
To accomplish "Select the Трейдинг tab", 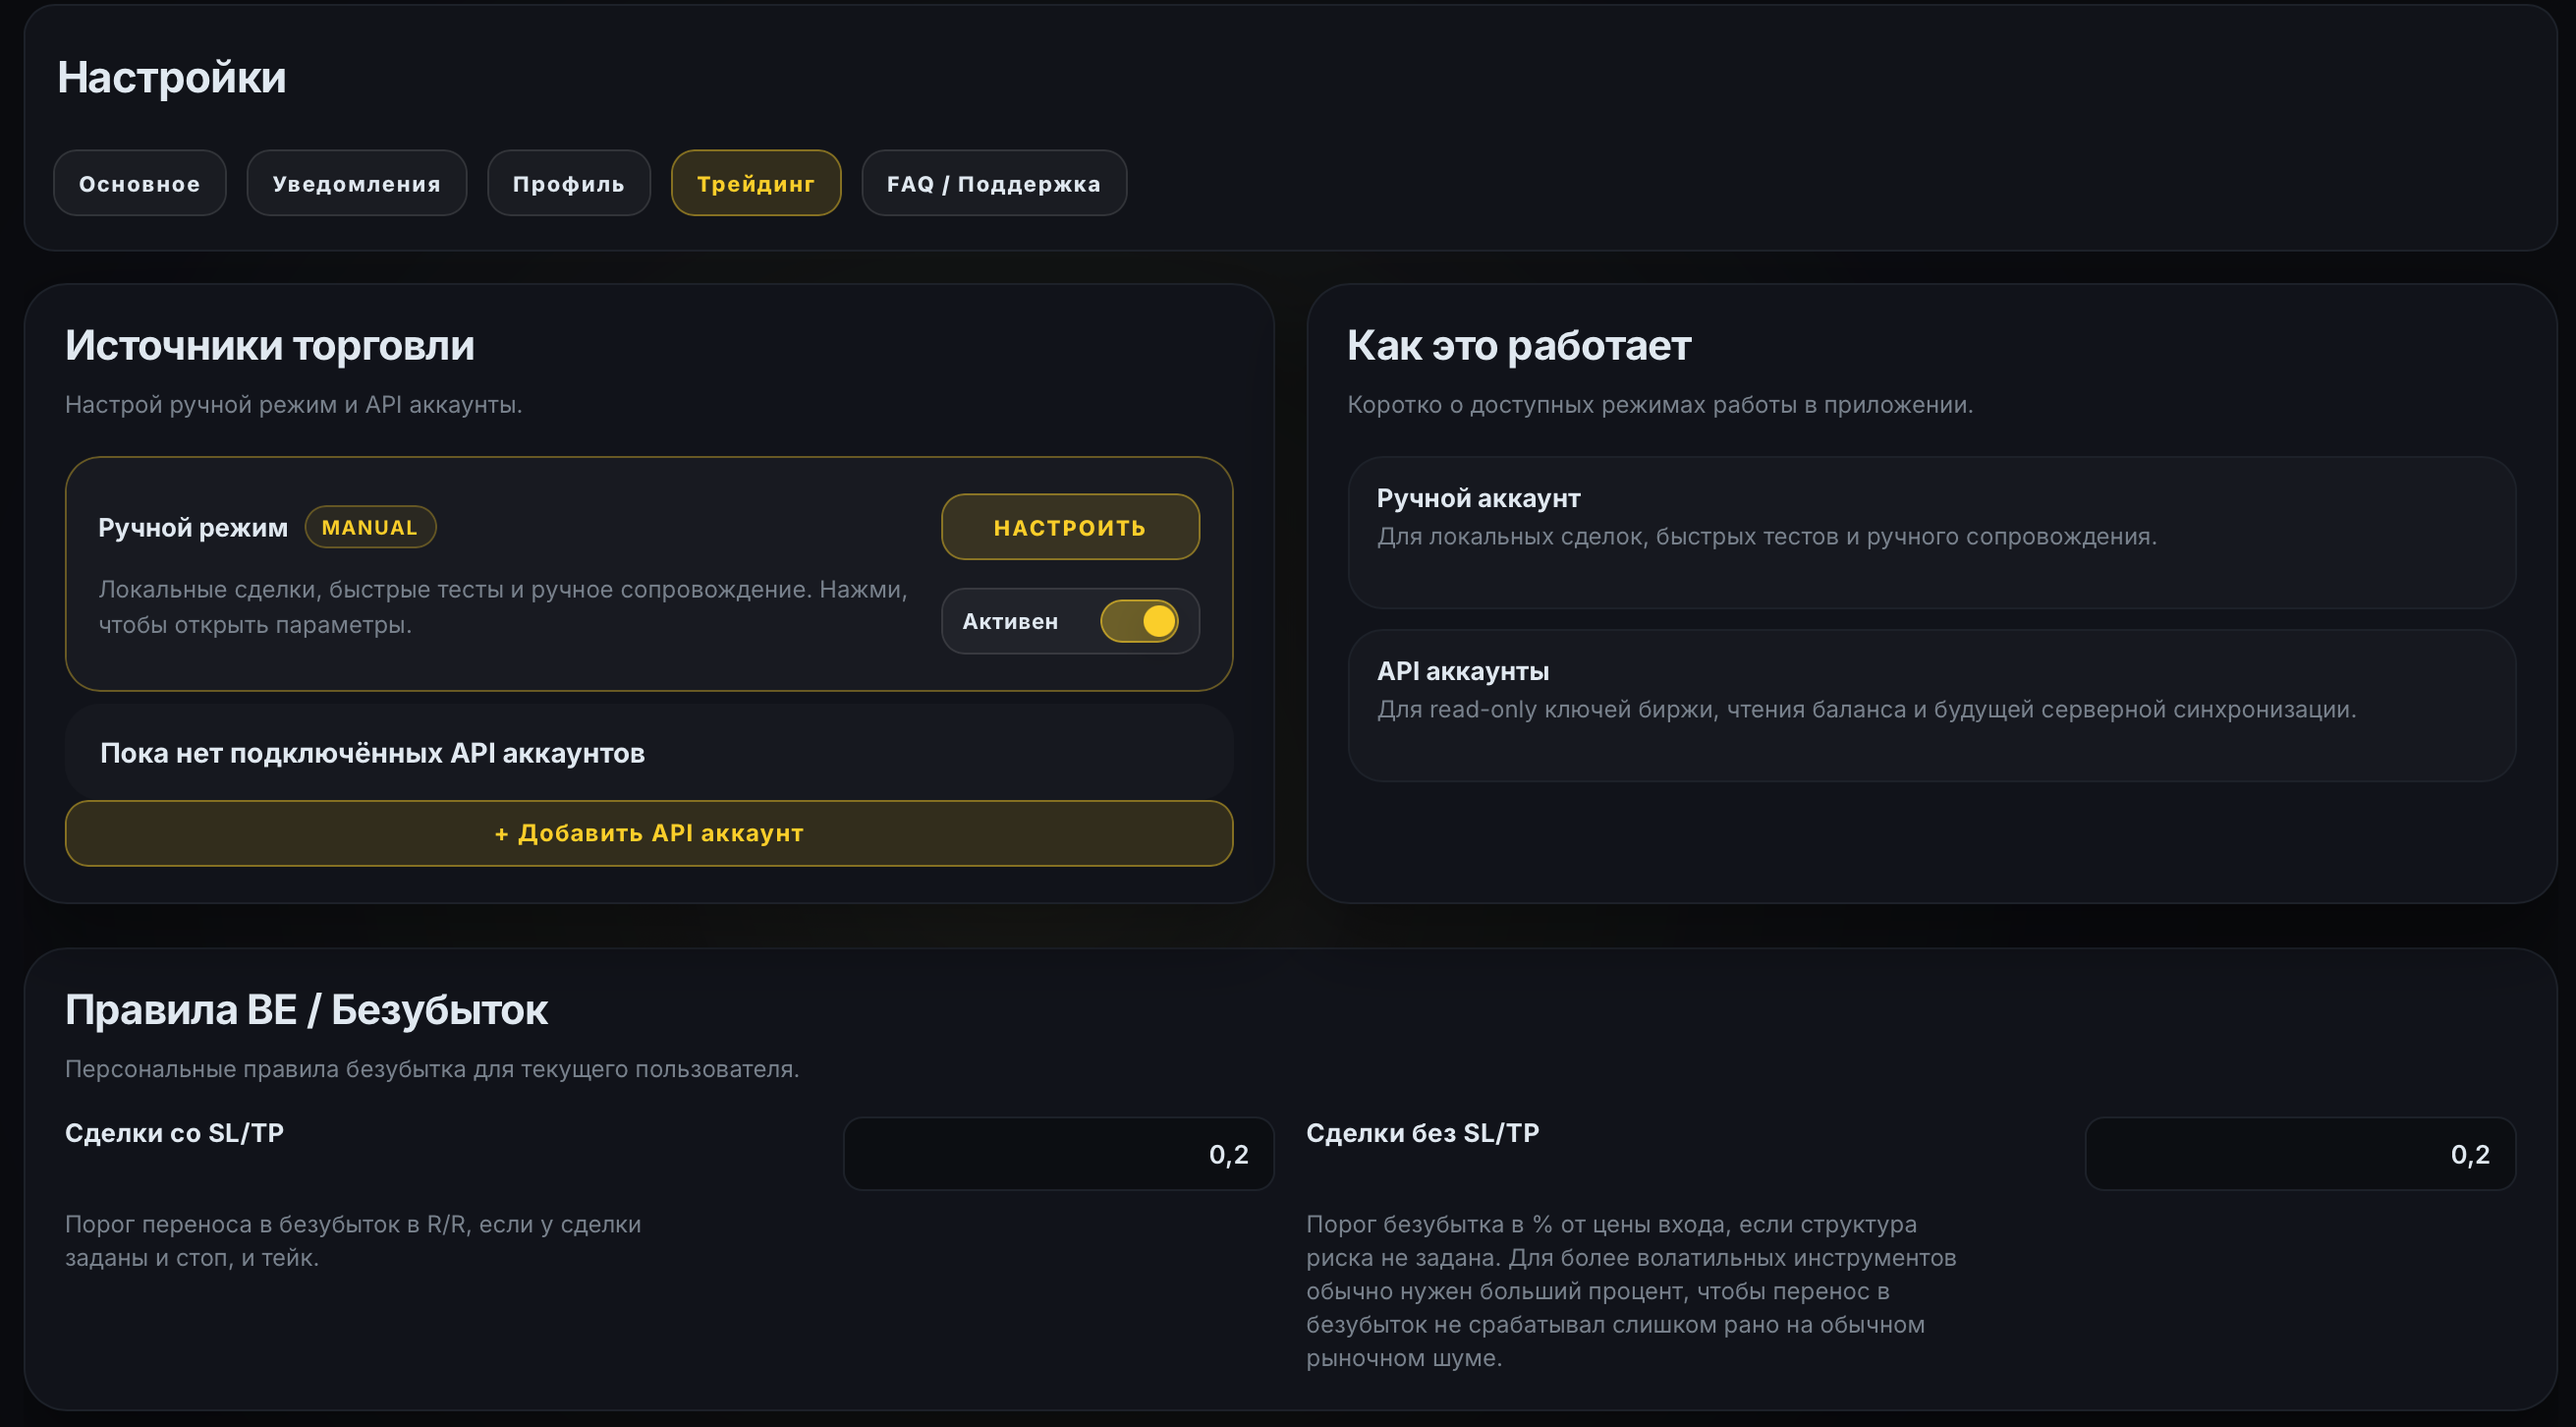I will coord(755,184).
